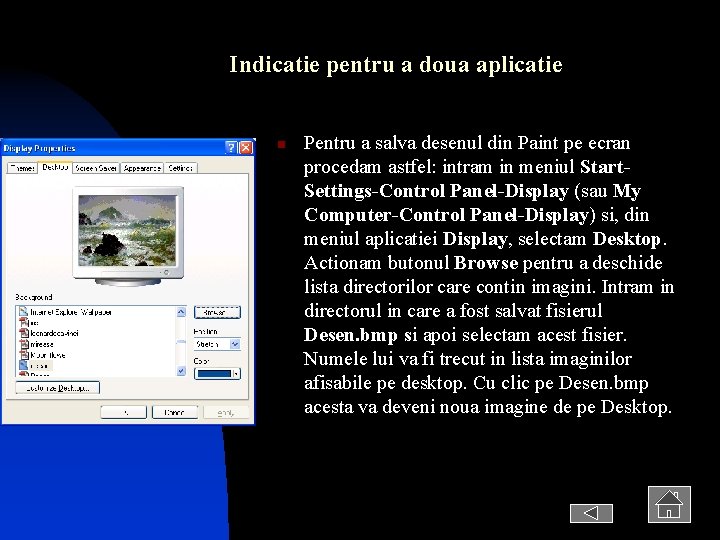Click the Customize Desktop button
The image size is (720, 540).
[x=57, y=388]
